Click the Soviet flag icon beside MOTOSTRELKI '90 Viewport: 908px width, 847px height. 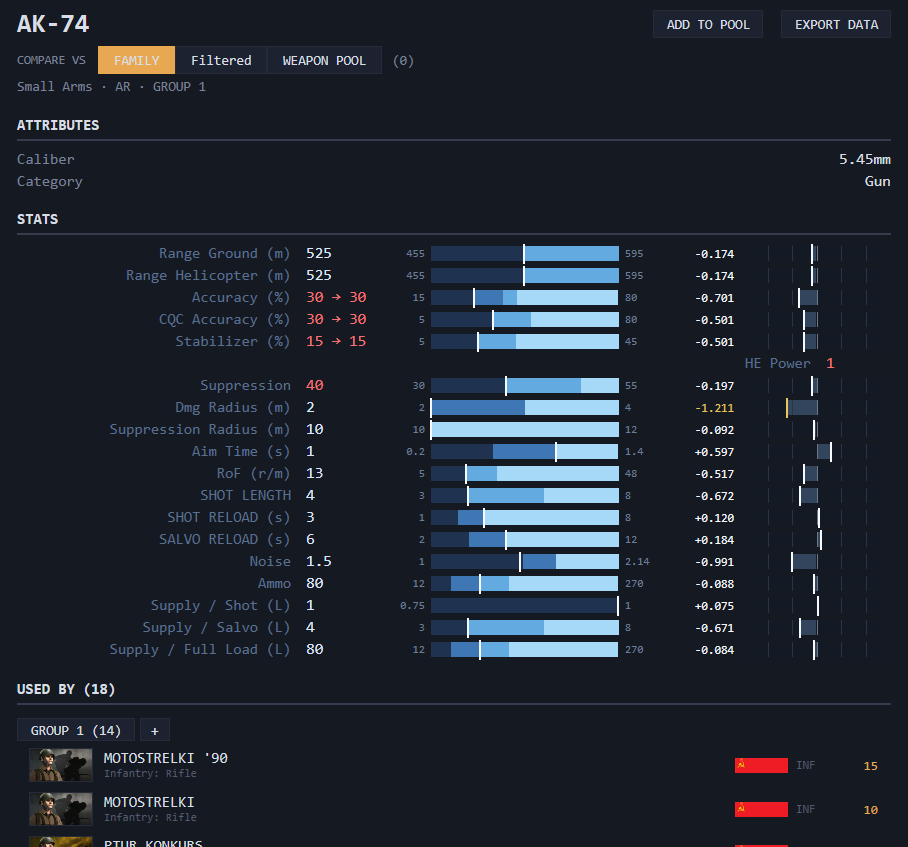pos(761,765)
